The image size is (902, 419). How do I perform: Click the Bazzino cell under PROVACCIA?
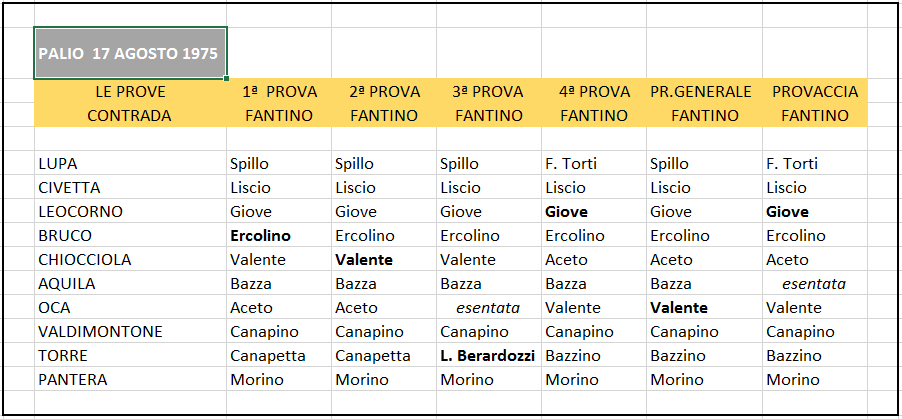(x=815, y=356)
